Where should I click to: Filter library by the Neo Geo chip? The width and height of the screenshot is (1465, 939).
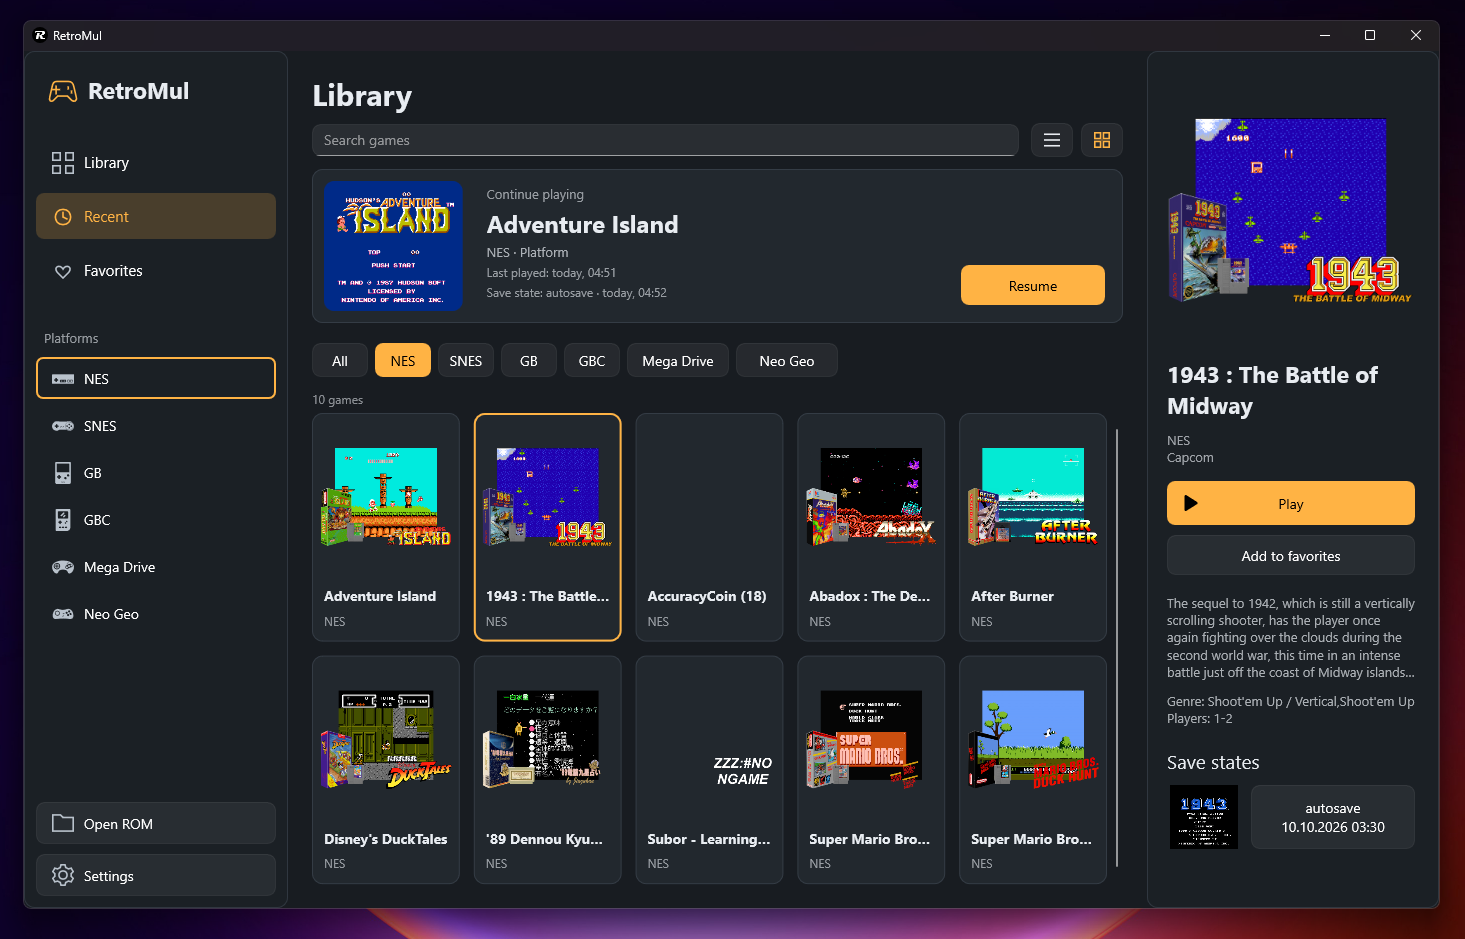tap(787, 361)
